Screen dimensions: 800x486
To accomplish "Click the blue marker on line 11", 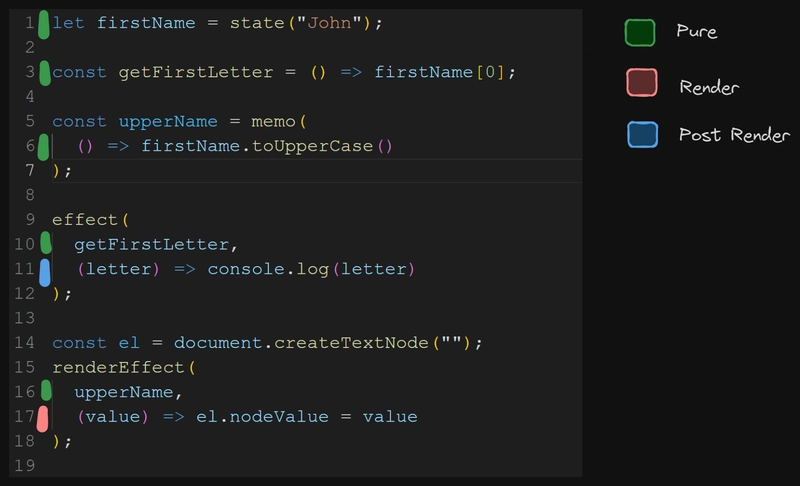I will (44, 270).
